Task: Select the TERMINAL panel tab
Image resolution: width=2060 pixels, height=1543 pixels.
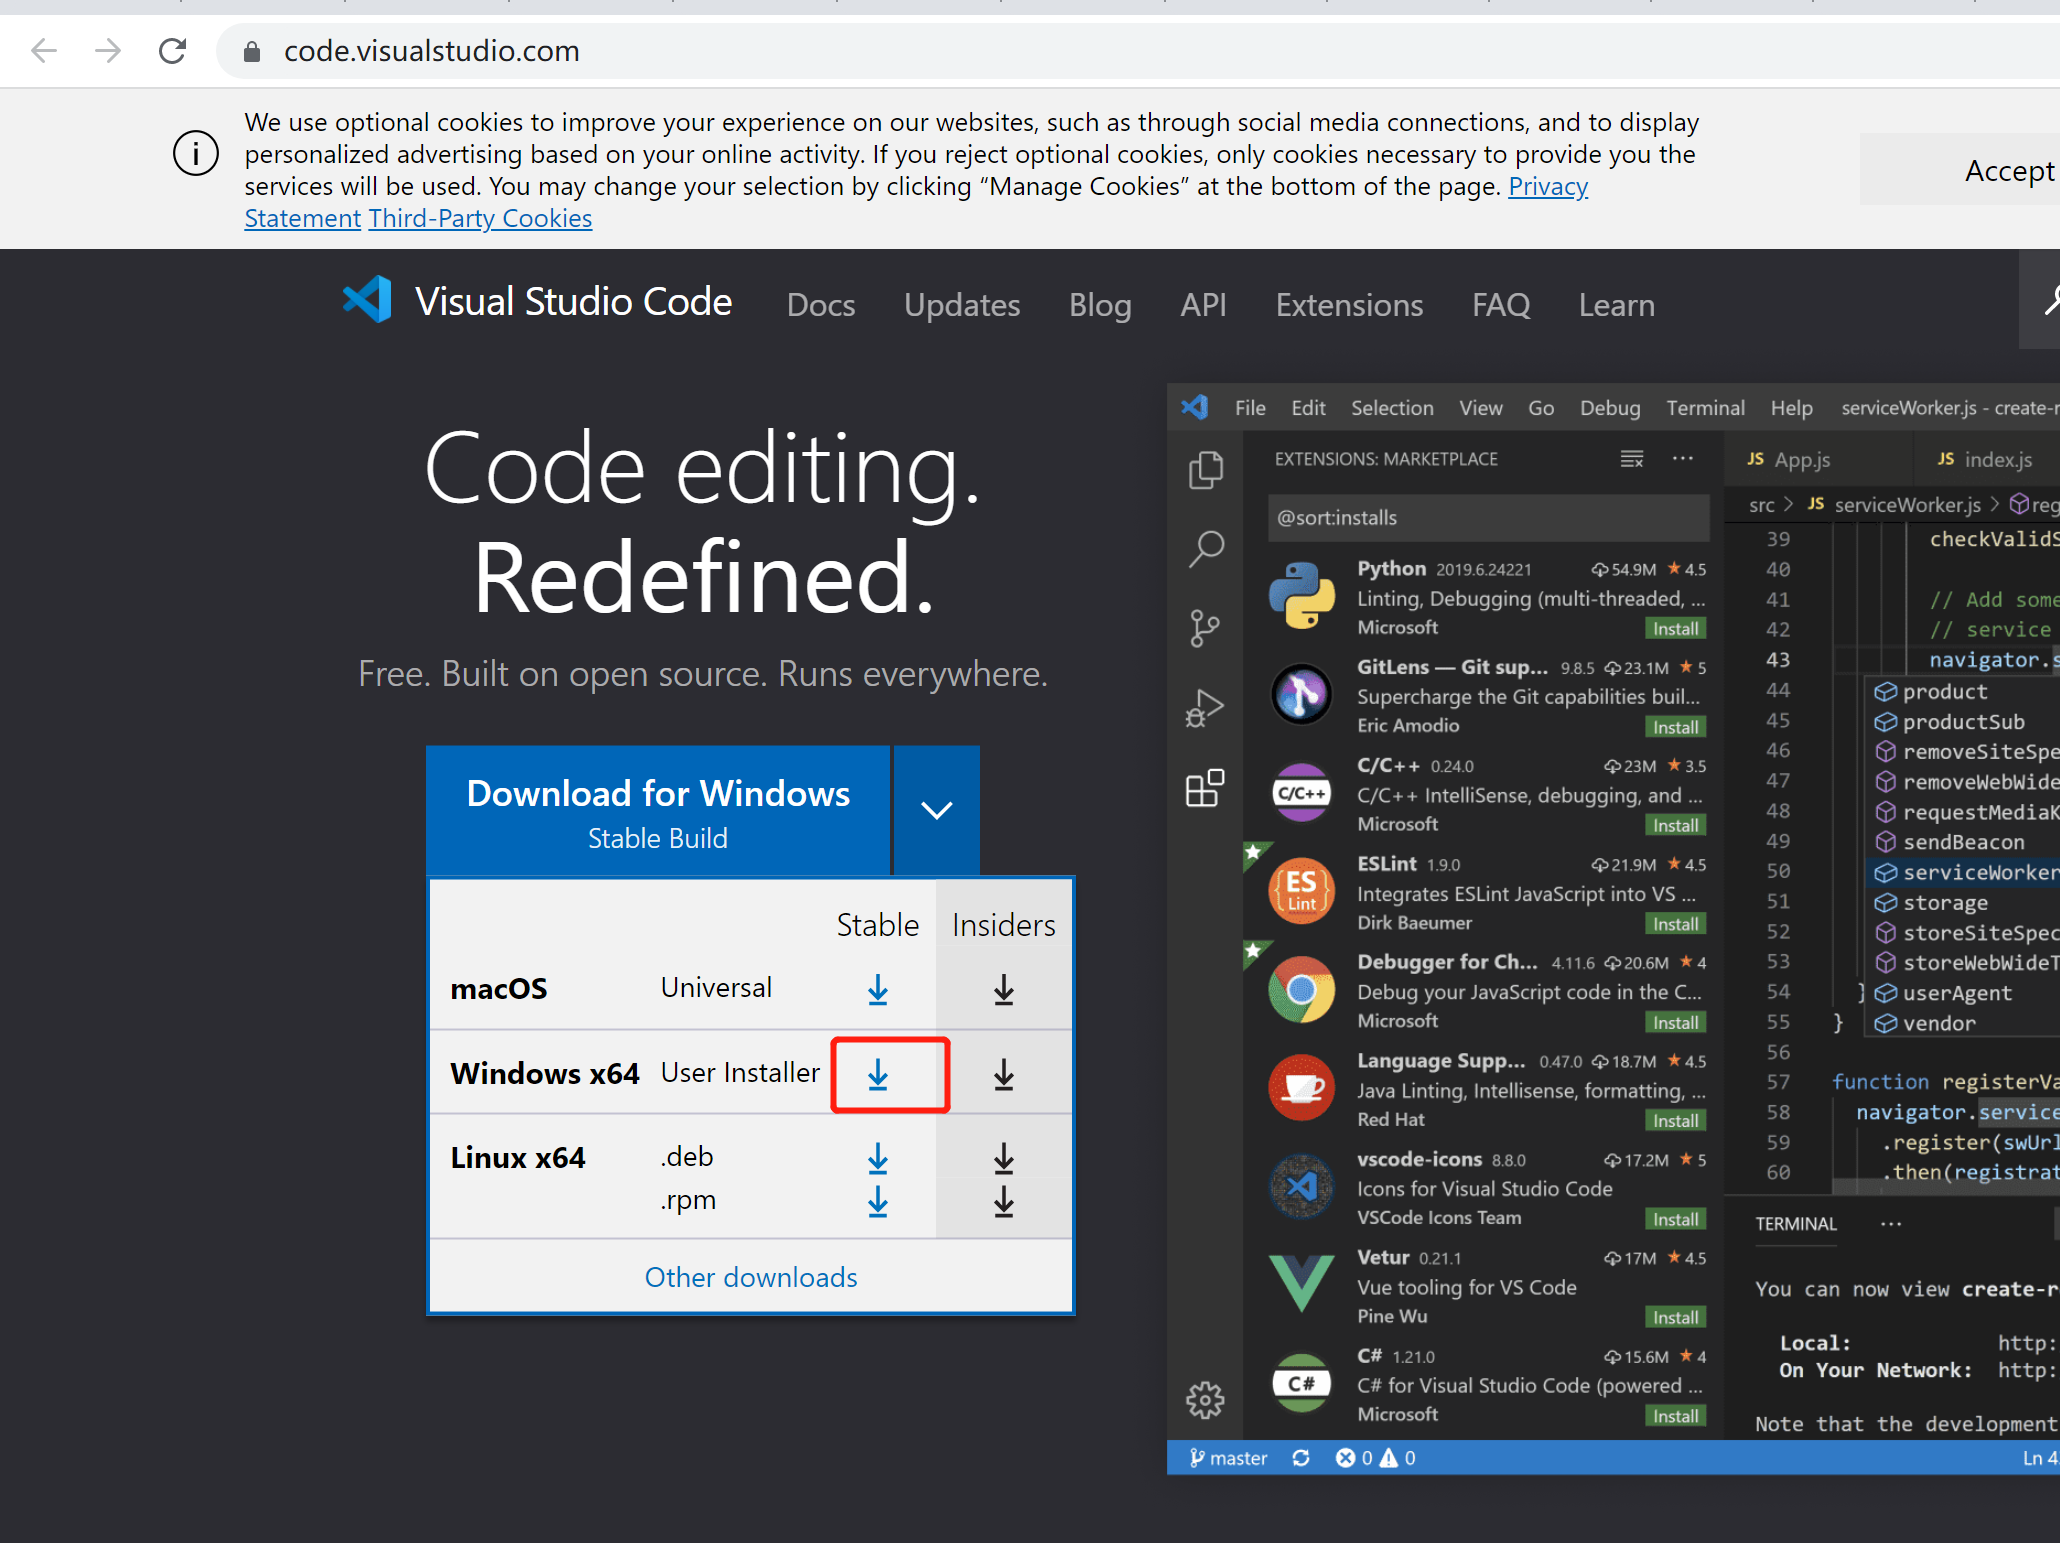Action: coord(1796,1224)
